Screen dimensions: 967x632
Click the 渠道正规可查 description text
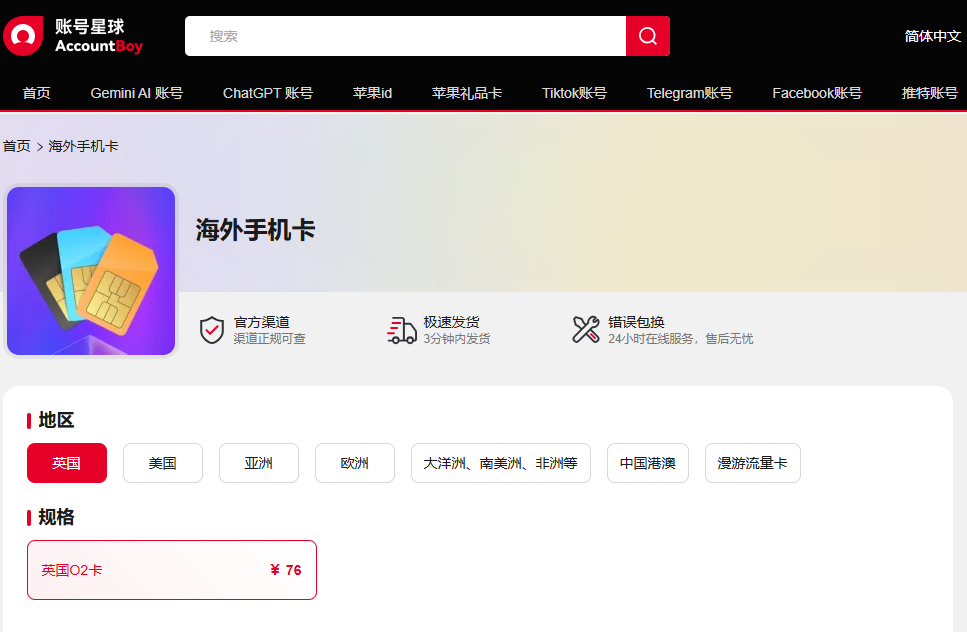pyautogui.click(x=270, y=339)
